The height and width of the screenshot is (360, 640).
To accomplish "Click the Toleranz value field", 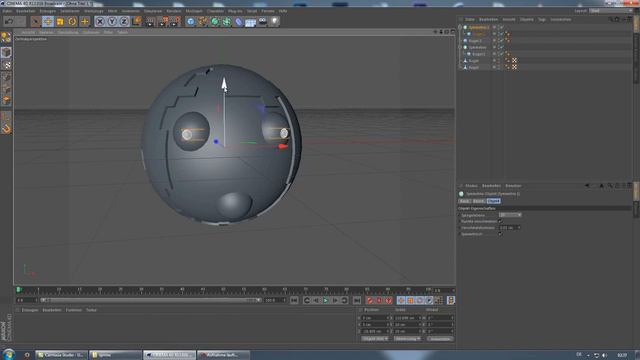I will 509,227.
